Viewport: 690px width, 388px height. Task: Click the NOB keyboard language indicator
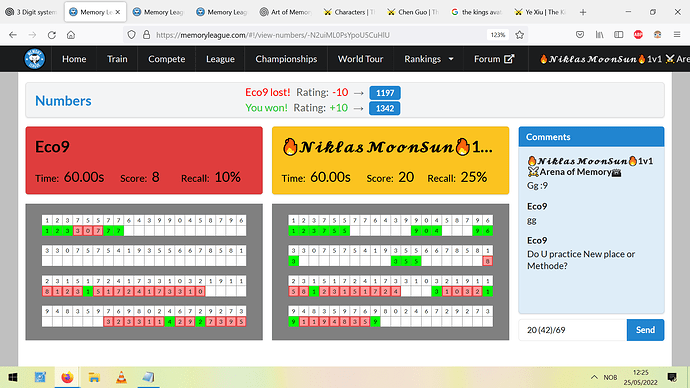pyautogui.click(x=610, y=377)
